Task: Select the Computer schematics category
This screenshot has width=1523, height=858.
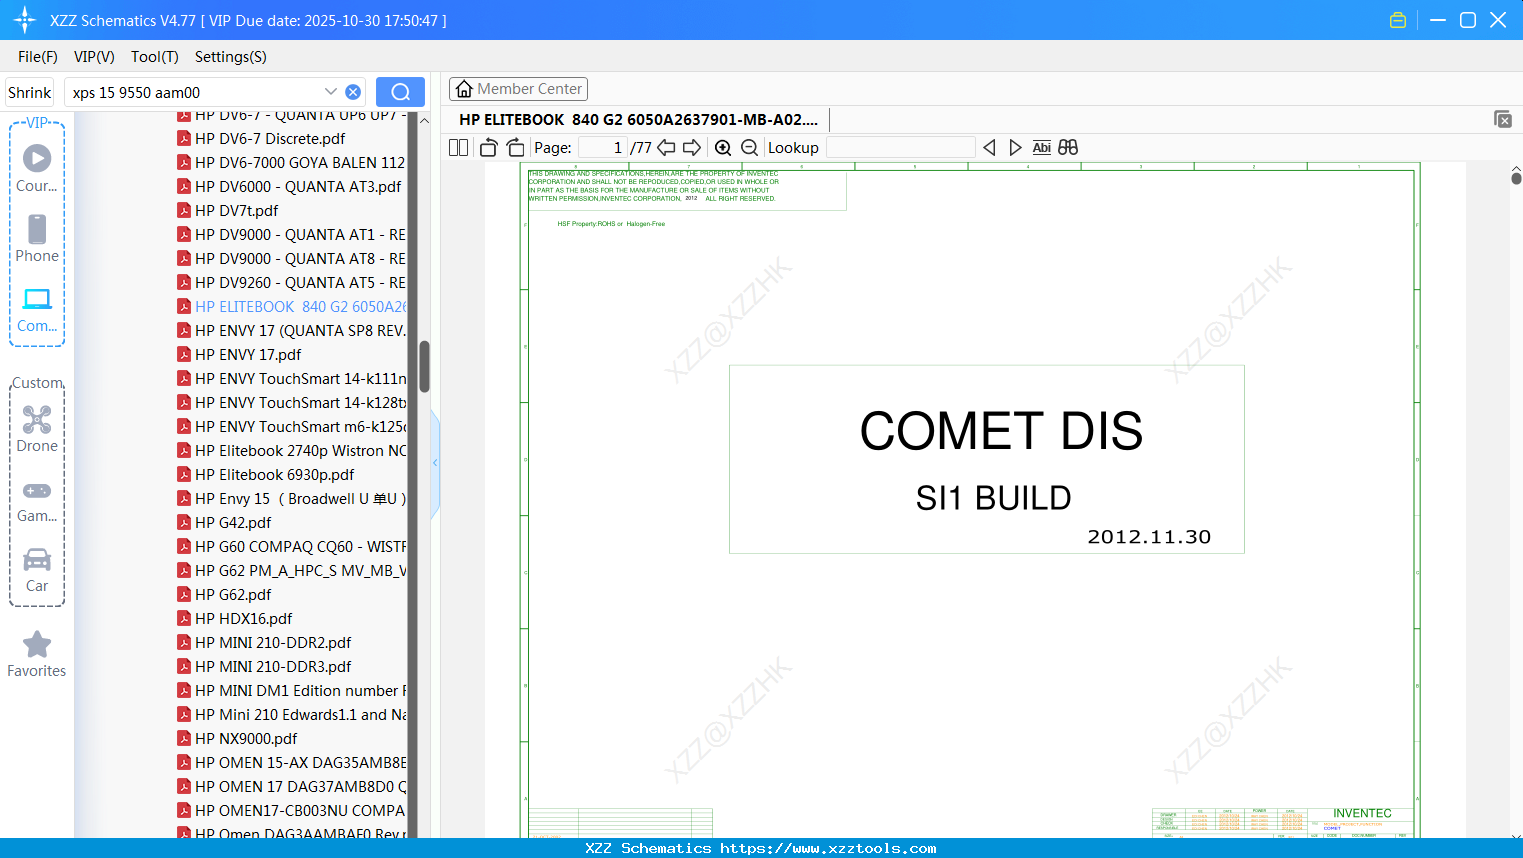Action: pyautogui.click(x=37, y=310)
